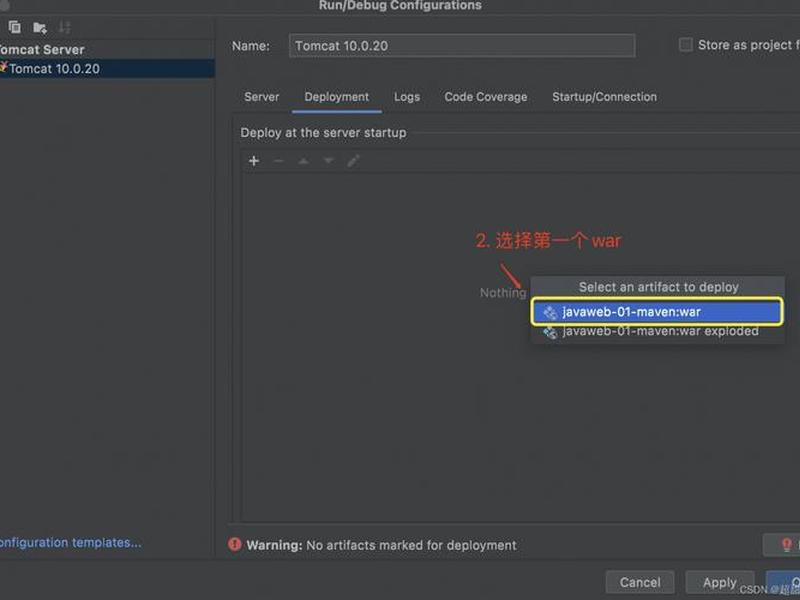Open the Deployment tab
Screen dimensions: 800x600
pos(337,97)
